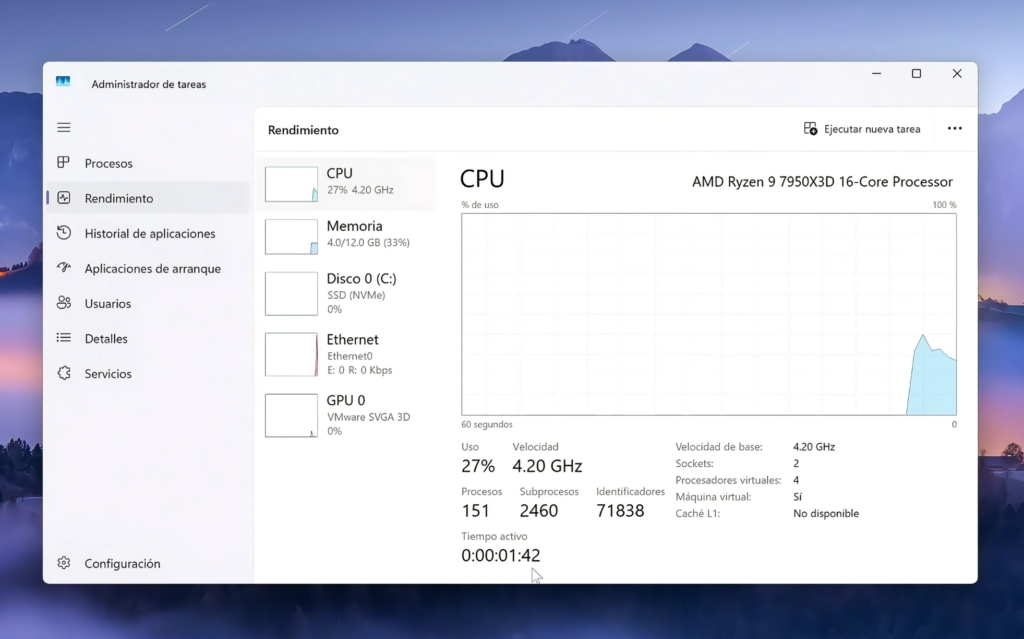Select GPU 0 VMware SVGA 3D entry
Image resolution: width=1024 pixels, height=639 pixels.
pyautogui.click(x=346, y=415)
